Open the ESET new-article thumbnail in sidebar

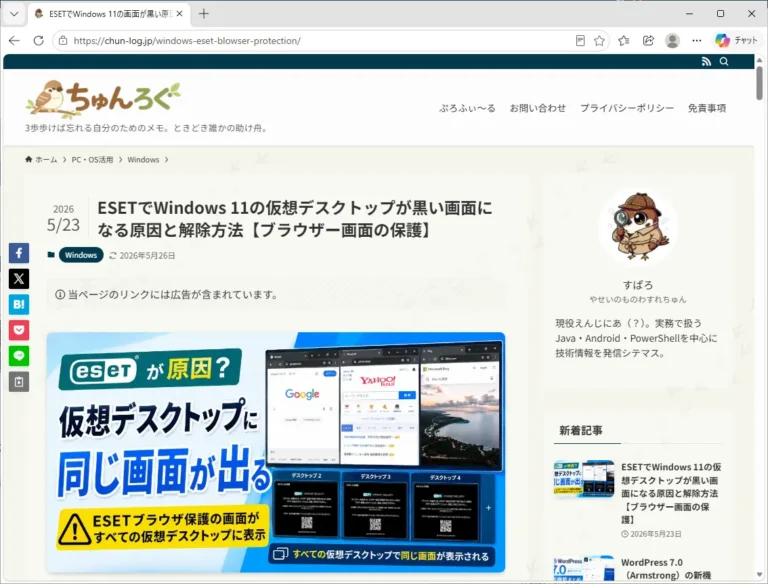(584, 479)
